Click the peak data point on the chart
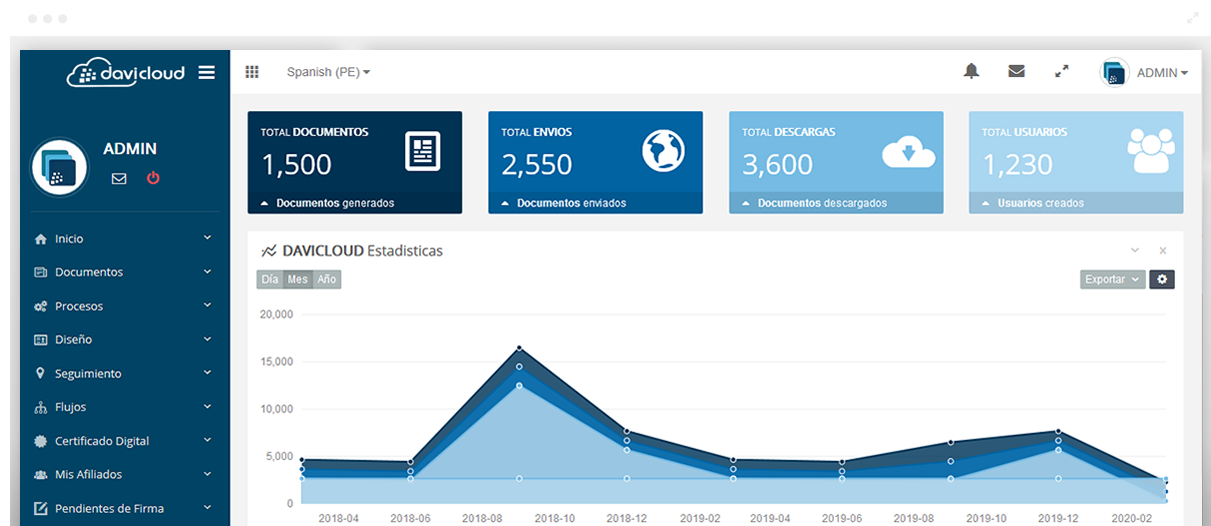1211x526 pixels. coord(519,348)
